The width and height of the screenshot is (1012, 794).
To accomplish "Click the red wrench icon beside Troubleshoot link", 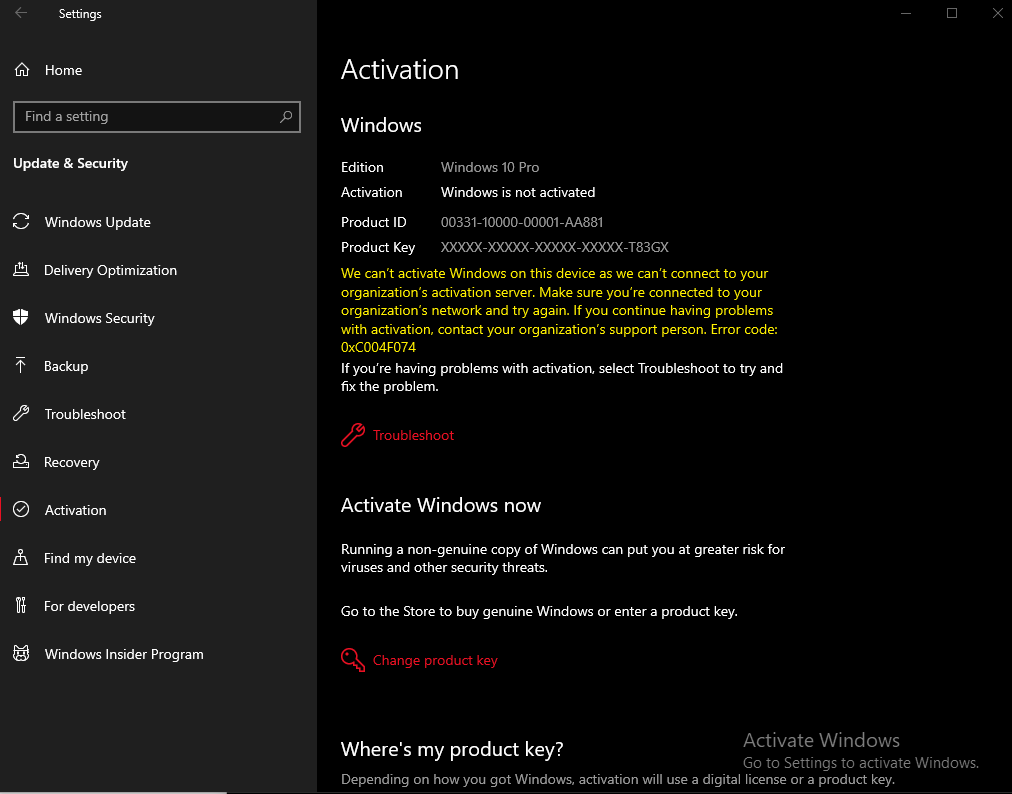I will 353,435.
